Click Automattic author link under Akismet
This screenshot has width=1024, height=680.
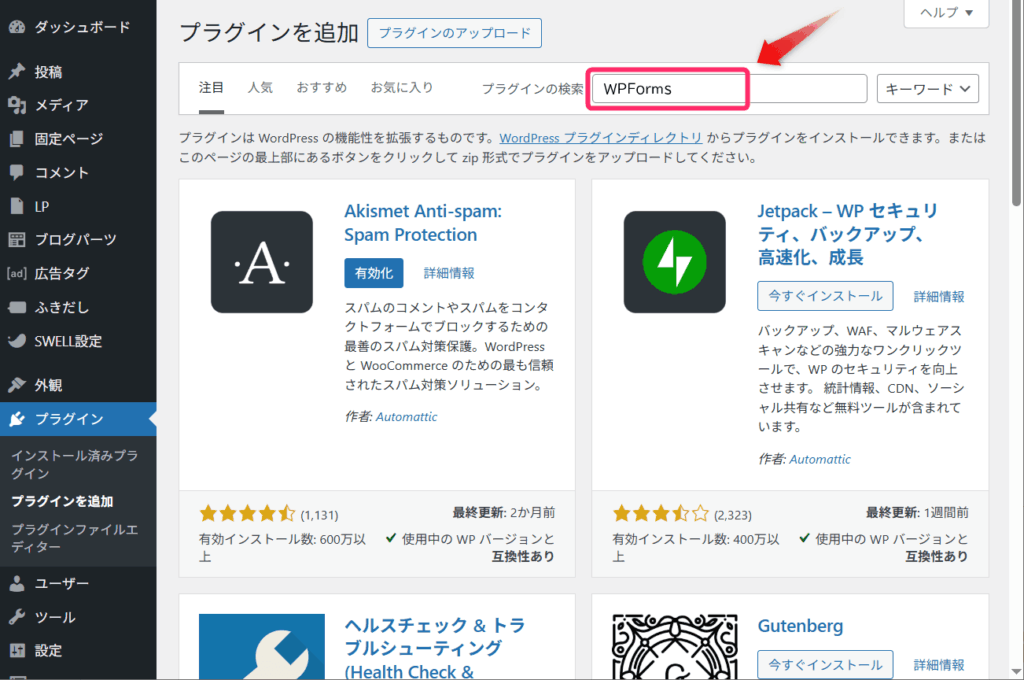point(406,417)
